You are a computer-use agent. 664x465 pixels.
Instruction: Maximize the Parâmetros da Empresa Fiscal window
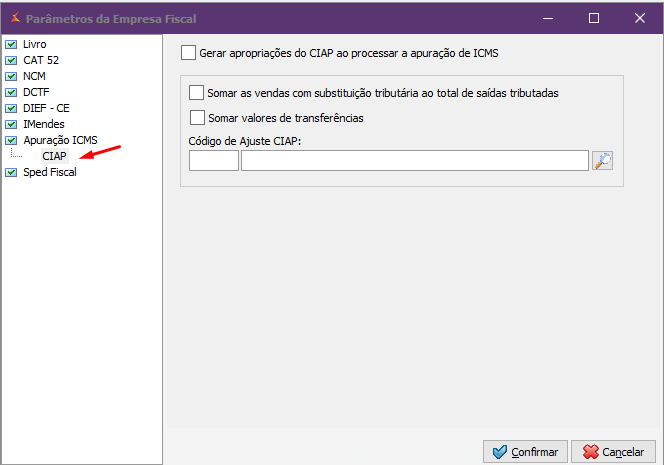pyautogui.click(x=594, y=18)
